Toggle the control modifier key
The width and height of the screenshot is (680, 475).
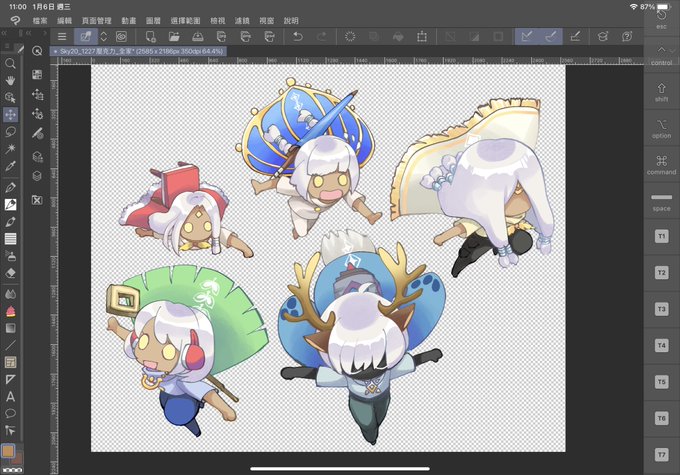pos(661,55)
